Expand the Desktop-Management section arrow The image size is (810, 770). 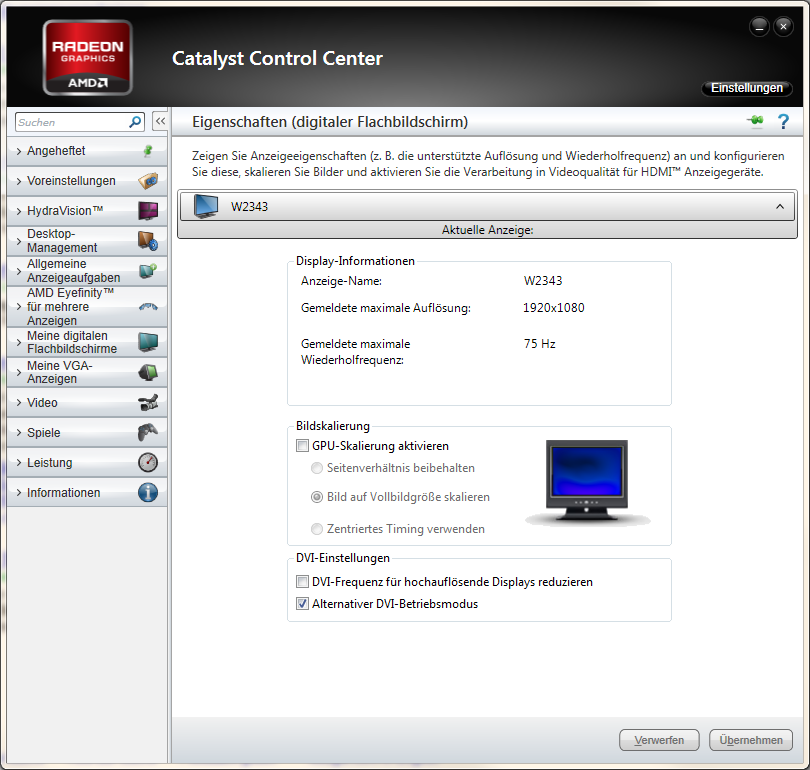pos(19,241)
